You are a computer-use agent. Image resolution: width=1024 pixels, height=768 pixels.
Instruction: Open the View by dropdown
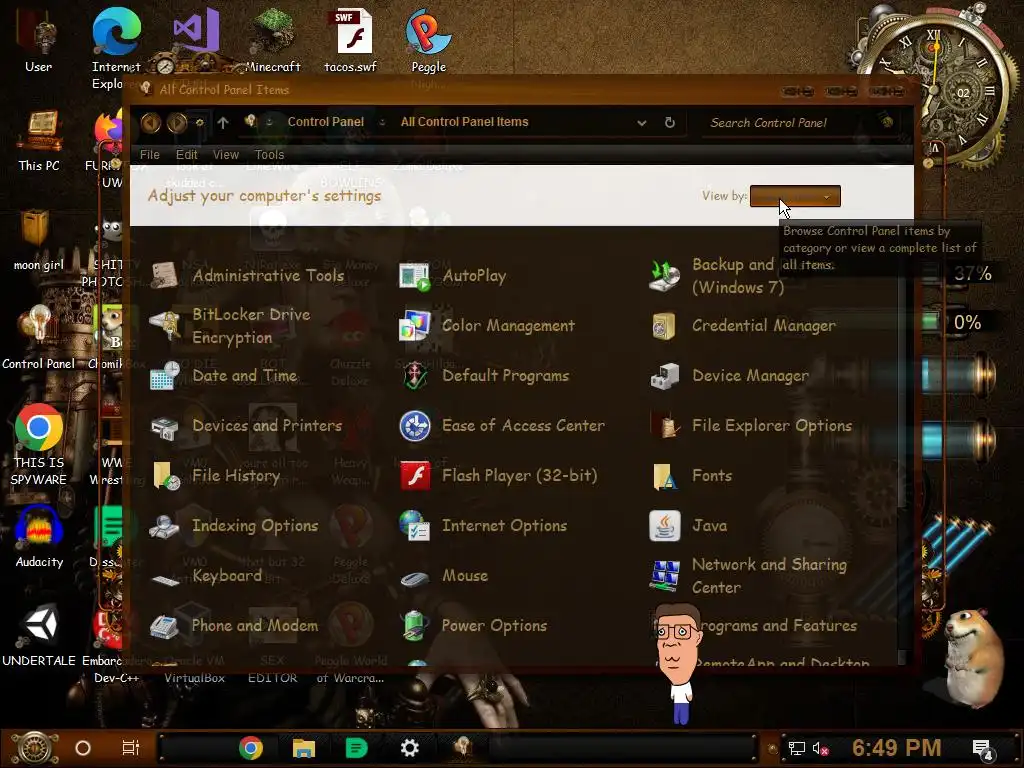pyautogui.click(x=795, y=196)
